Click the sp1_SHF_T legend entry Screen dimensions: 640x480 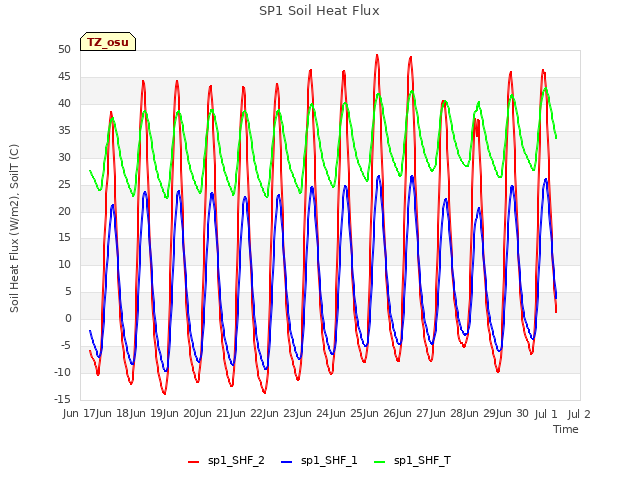click(413, 461)
